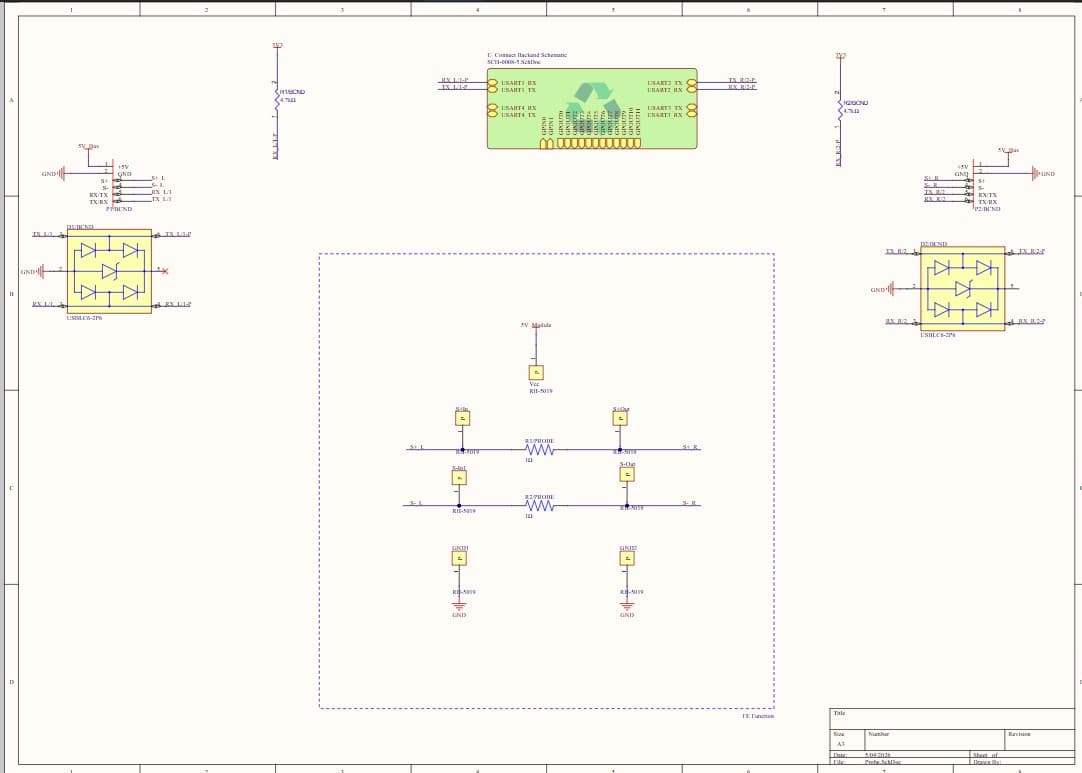Select the S+Out test point pad
The height and width of the screenshot is (773, 1082).
pyautogui.click(x=620, y=418)
